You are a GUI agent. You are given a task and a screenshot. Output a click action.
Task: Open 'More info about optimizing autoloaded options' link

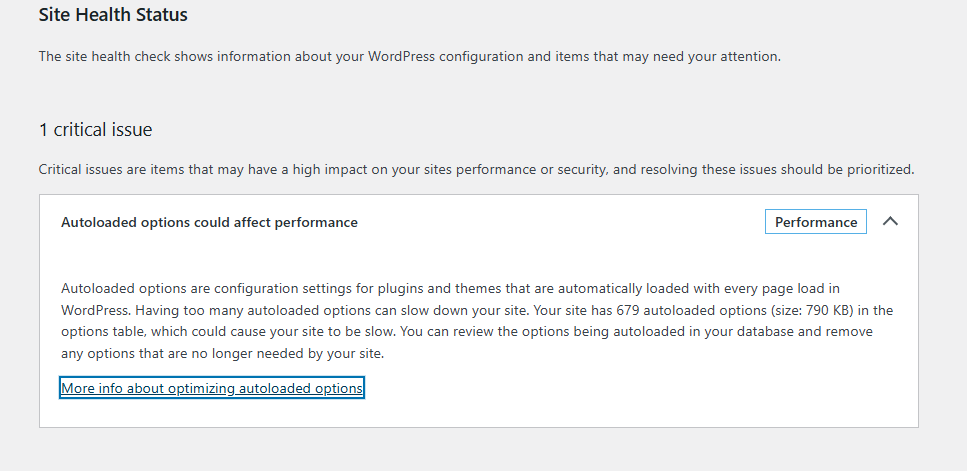click(x=212, y=388)
